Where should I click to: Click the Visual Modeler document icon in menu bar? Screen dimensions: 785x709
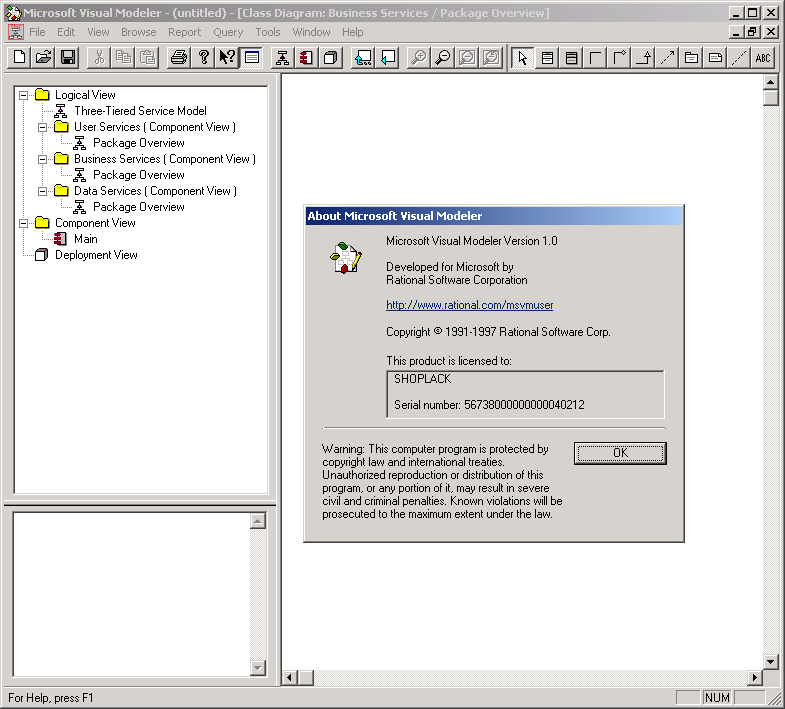16,32
